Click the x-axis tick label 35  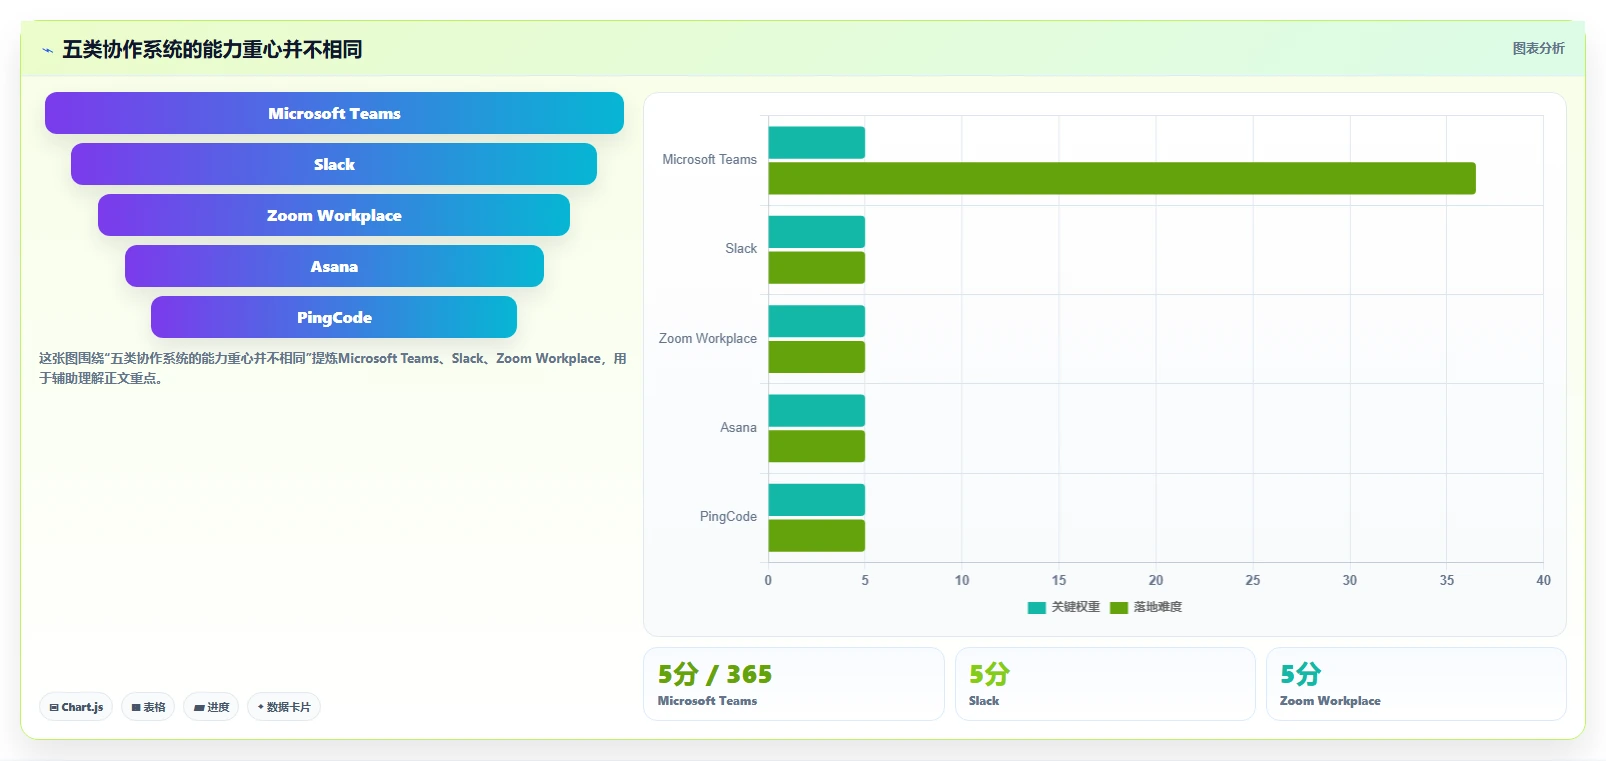tap(1447, 580)
